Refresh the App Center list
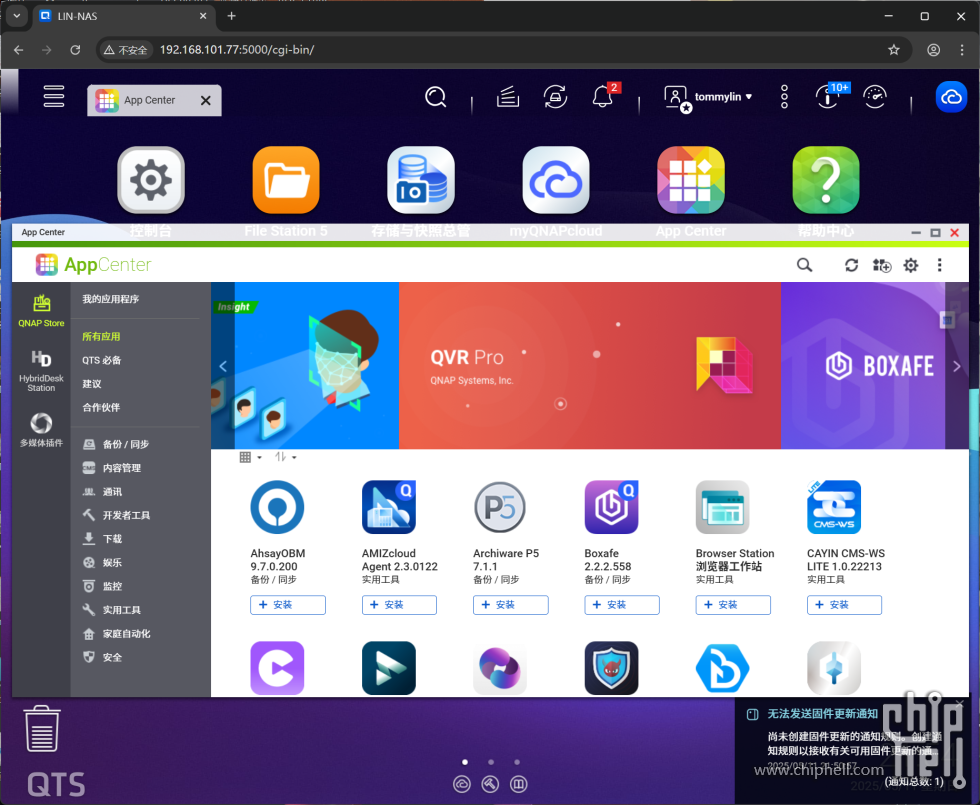 851,265
